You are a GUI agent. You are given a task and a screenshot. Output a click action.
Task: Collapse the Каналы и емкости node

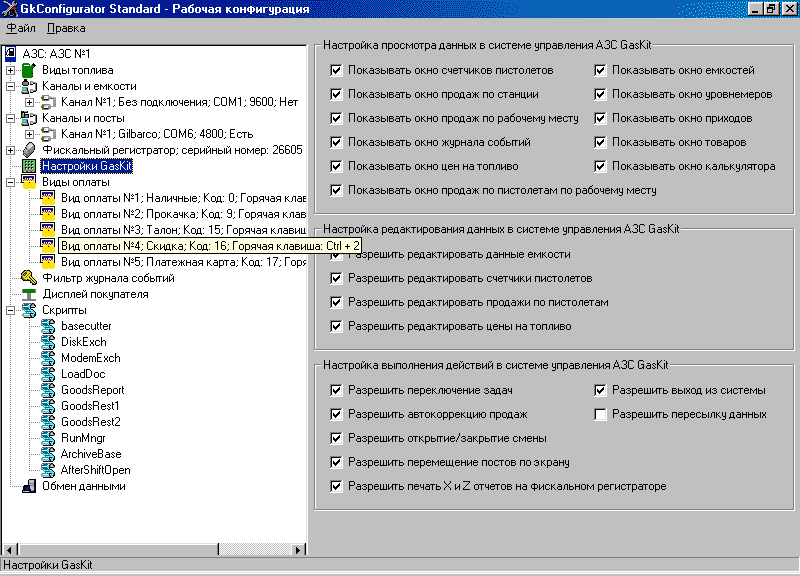(x=10, y=86)
